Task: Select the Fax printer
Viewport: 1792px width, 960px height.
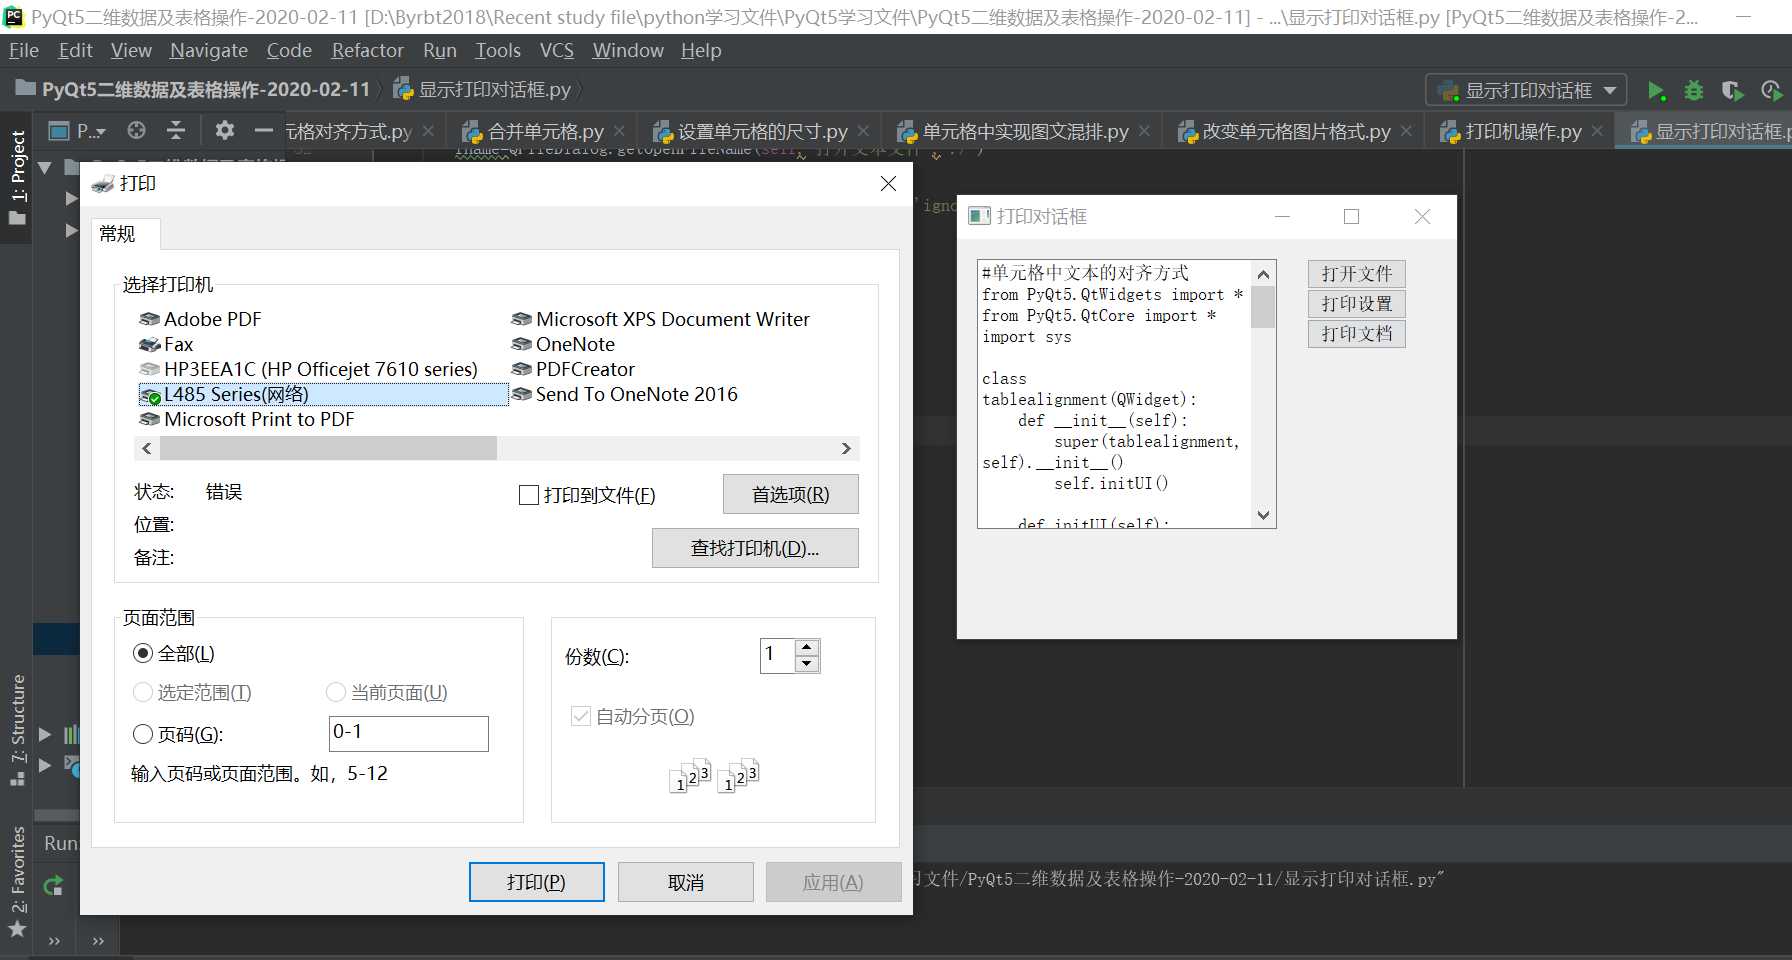Action: (x=166, y=344)
